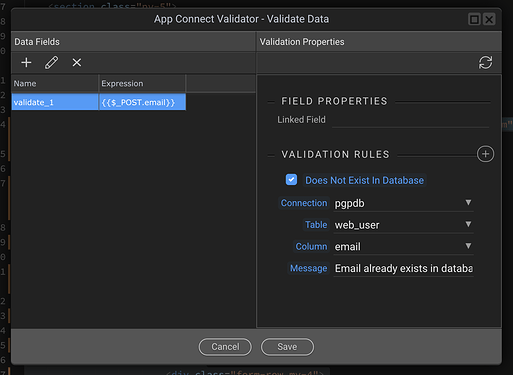Select the {{$_POST.email}} expression cell

click(142, 102)
